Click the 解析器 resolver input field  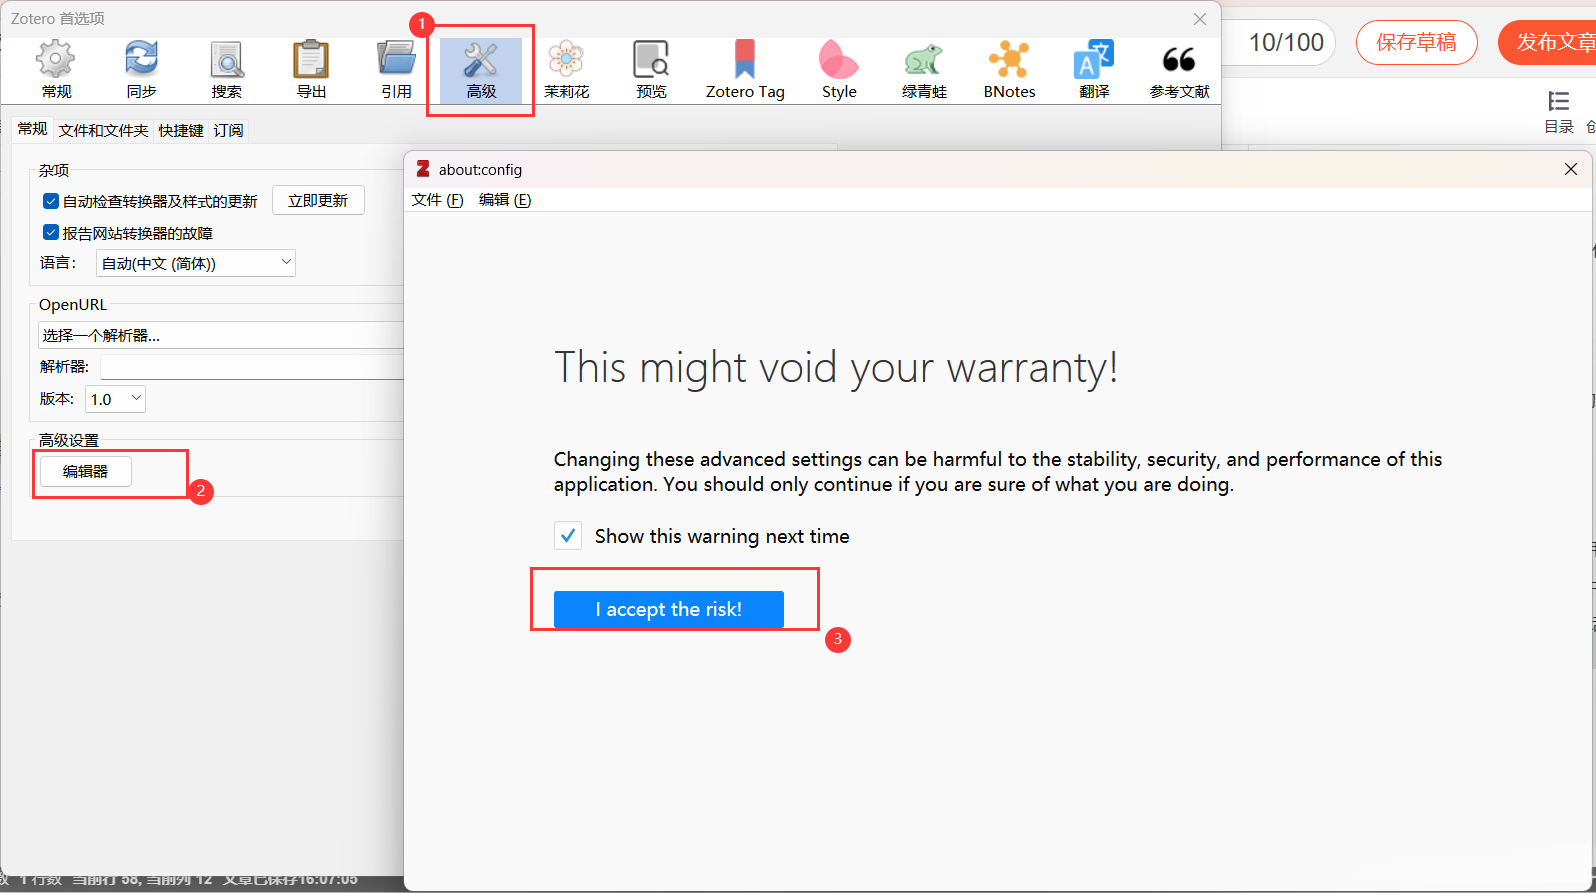point(252,367)
